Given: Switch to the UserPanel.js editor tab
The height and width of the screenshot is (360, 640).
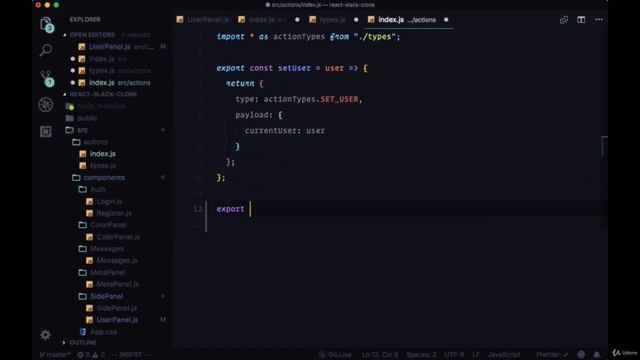Looking at the screenshot, I should click(x=202, y=20).
